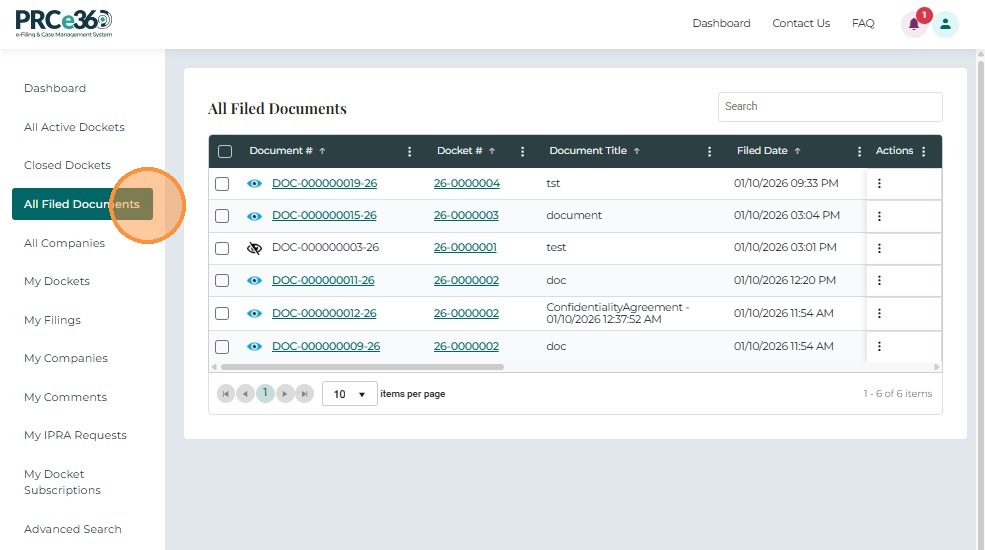The image size is (985, 550).
Task: Sort by Docket # arrow
Action: [x=492, y=151]
